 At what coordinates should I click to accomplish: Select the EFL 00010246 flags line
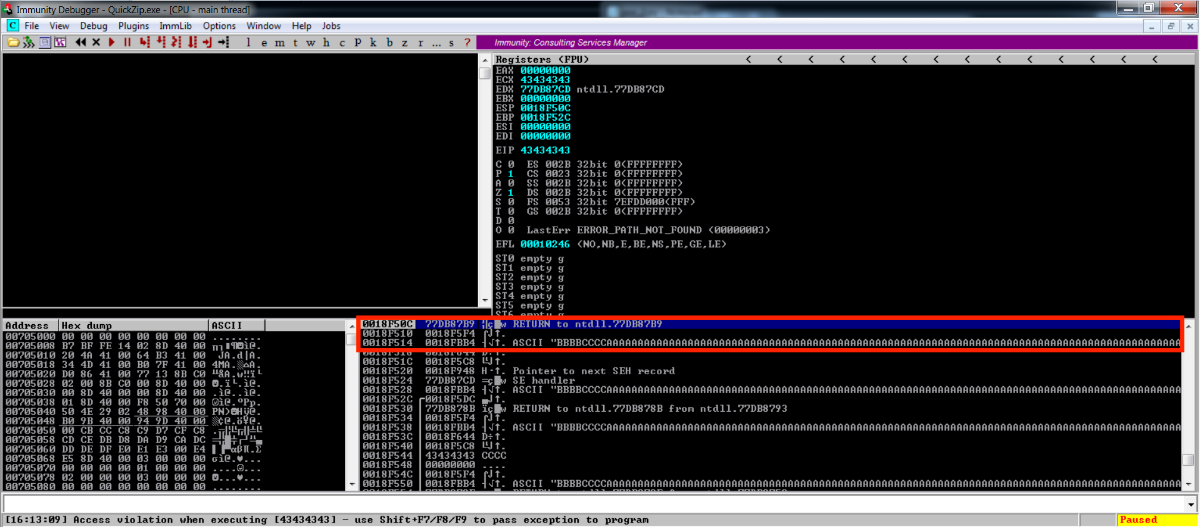[x=611, y=244]
